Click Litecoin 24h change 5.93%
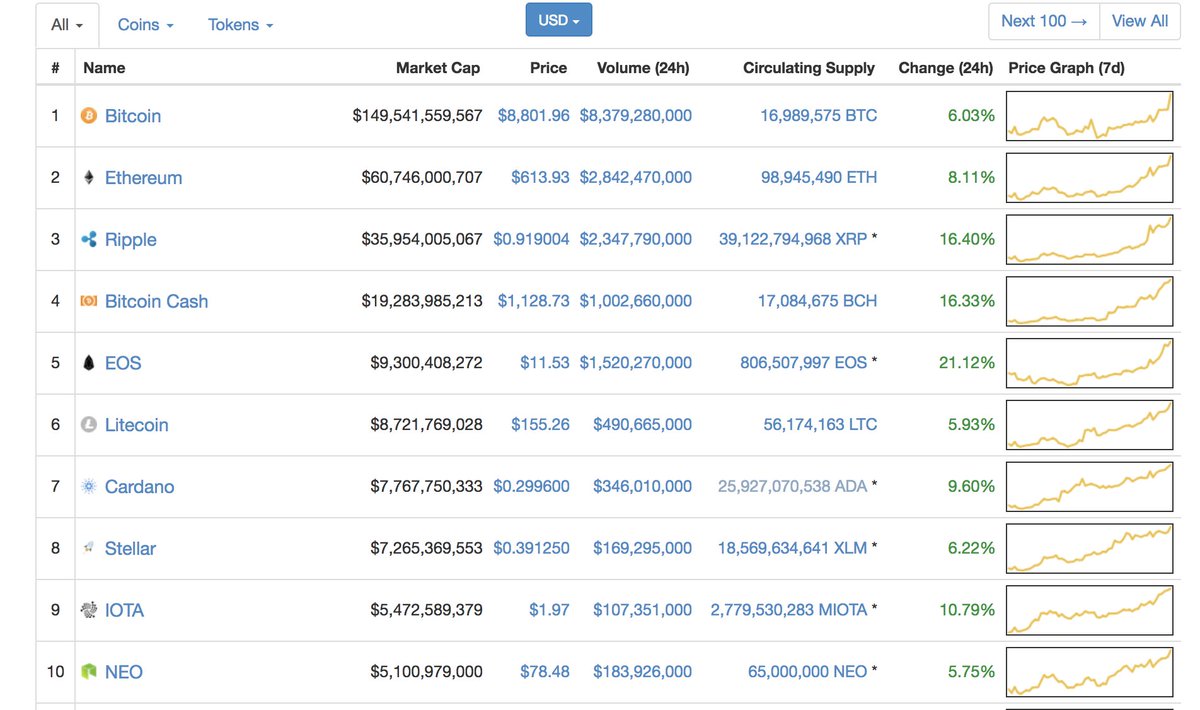 [x=971, y=425]
